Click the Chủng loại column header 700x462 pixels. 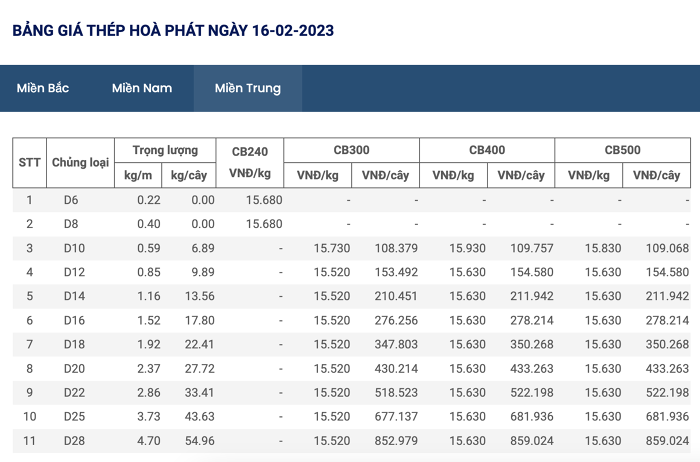point(80,162)
